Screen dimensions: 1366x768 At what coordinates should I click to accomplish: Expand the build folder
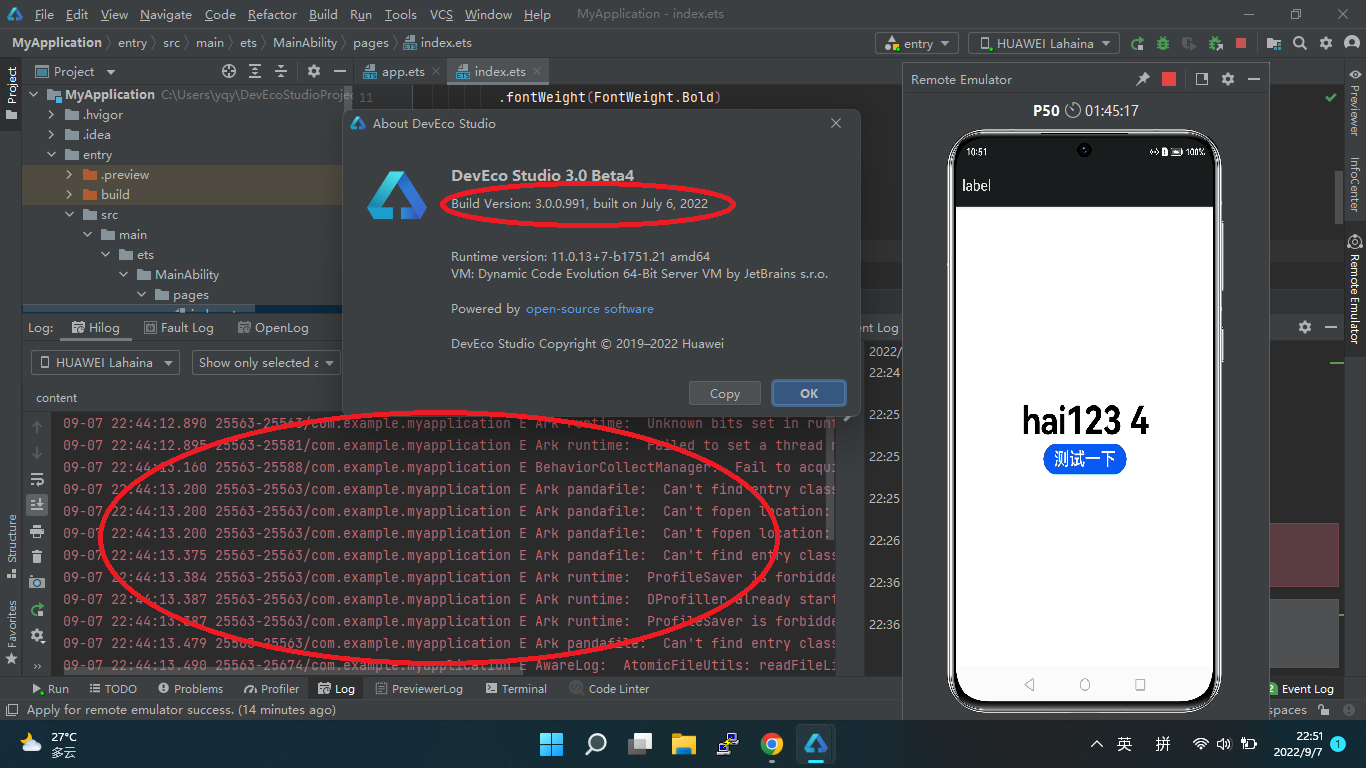pyautogui.click(x=70, y=195)
